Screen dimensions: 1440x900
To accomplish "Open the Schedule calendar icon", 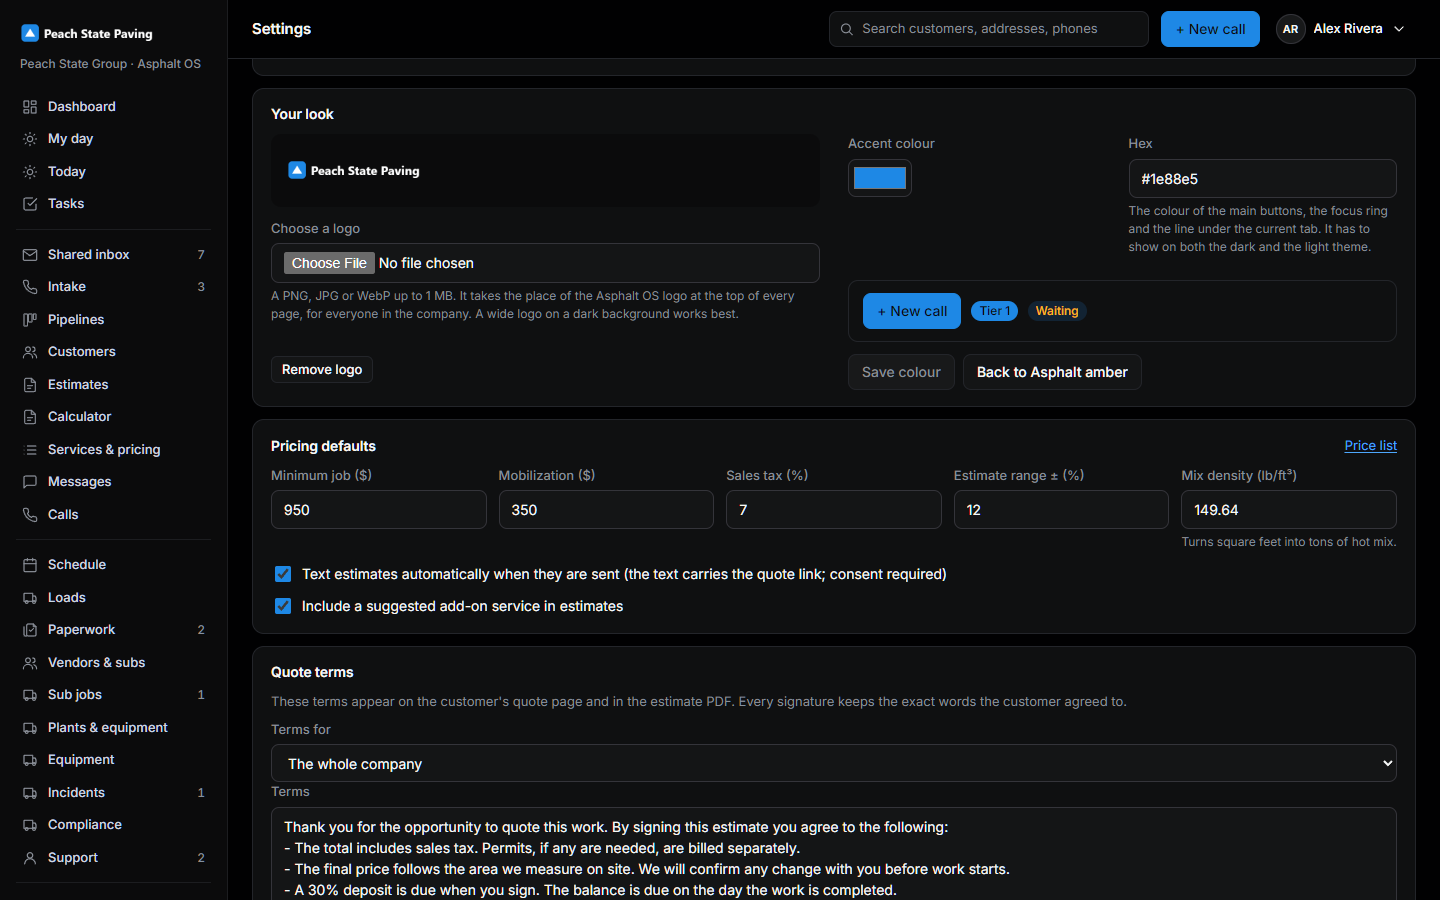I will coord(30,565).
